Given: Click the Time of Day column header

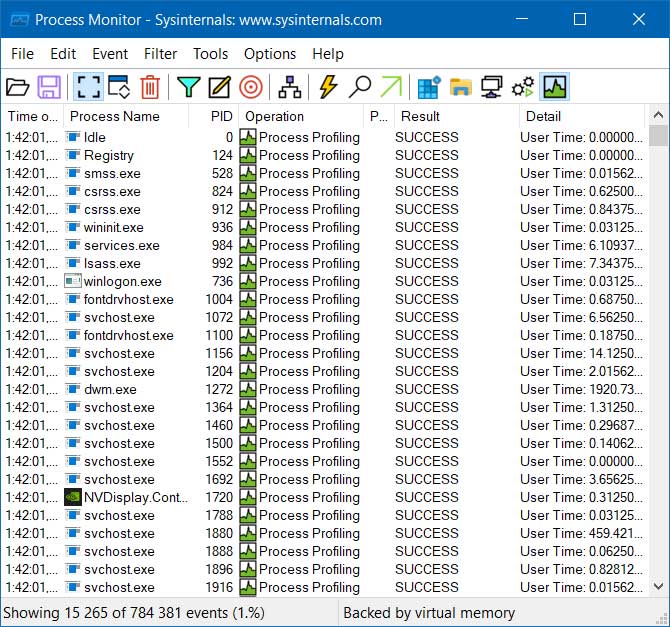Looking at the screenshot, I should pyautogui.click(x=32, y=116).
